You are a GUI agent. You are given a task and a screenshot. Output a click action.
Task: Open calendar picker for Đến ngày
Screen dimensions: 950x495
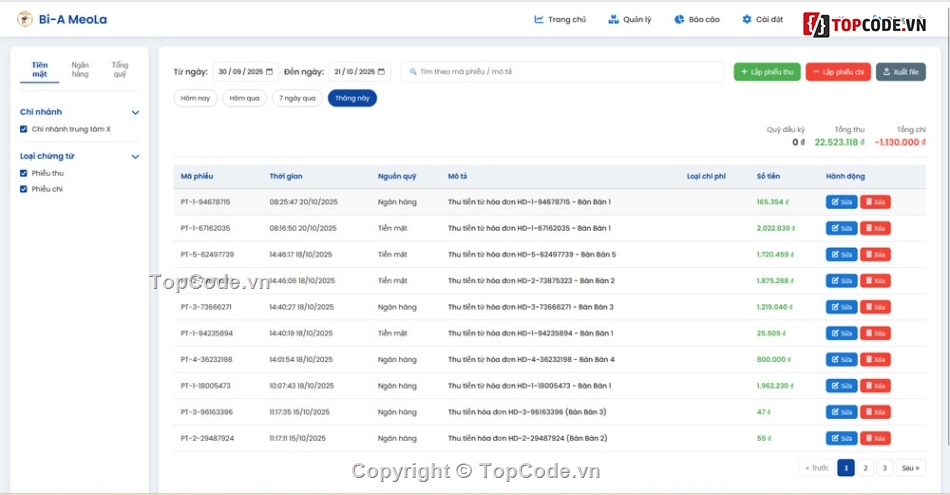pyautogui.click(x=381, y=72)
